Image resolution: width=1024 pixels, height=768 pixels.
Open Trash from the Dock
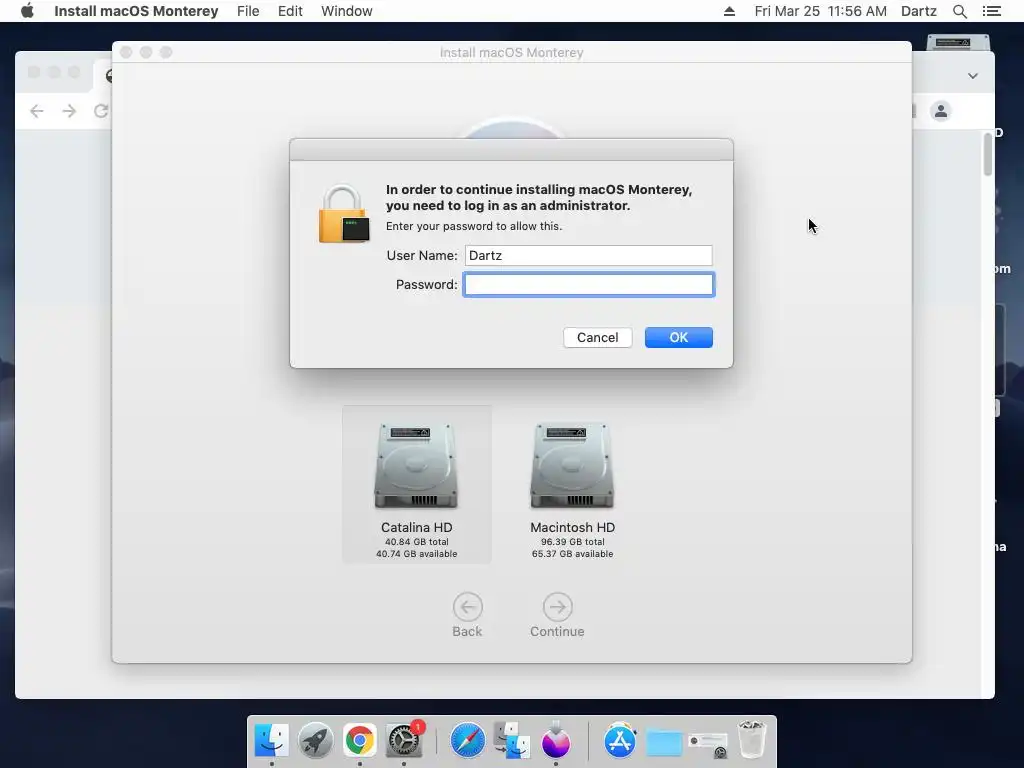(x=752, y=740)
